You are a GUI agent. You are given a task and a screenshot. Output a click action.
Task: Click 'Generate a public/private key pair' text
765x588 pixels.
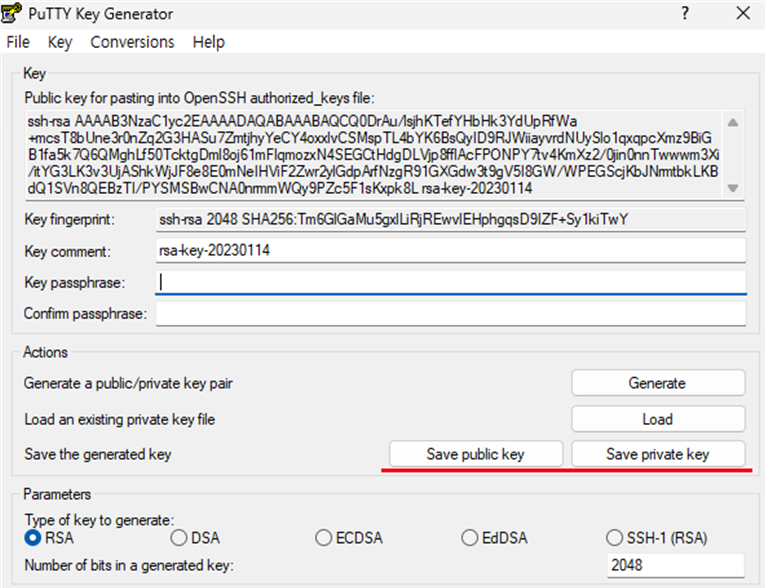(128, 384)
